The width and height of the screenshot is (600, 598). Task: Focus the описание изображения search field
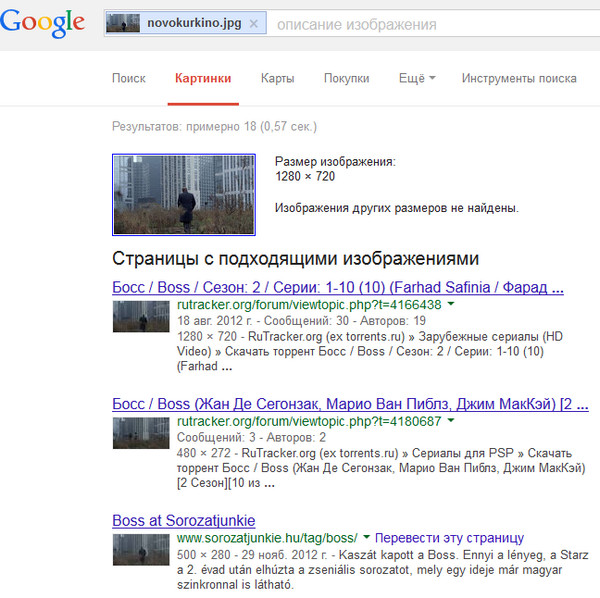pyautogui.click(x=420, y=23)
